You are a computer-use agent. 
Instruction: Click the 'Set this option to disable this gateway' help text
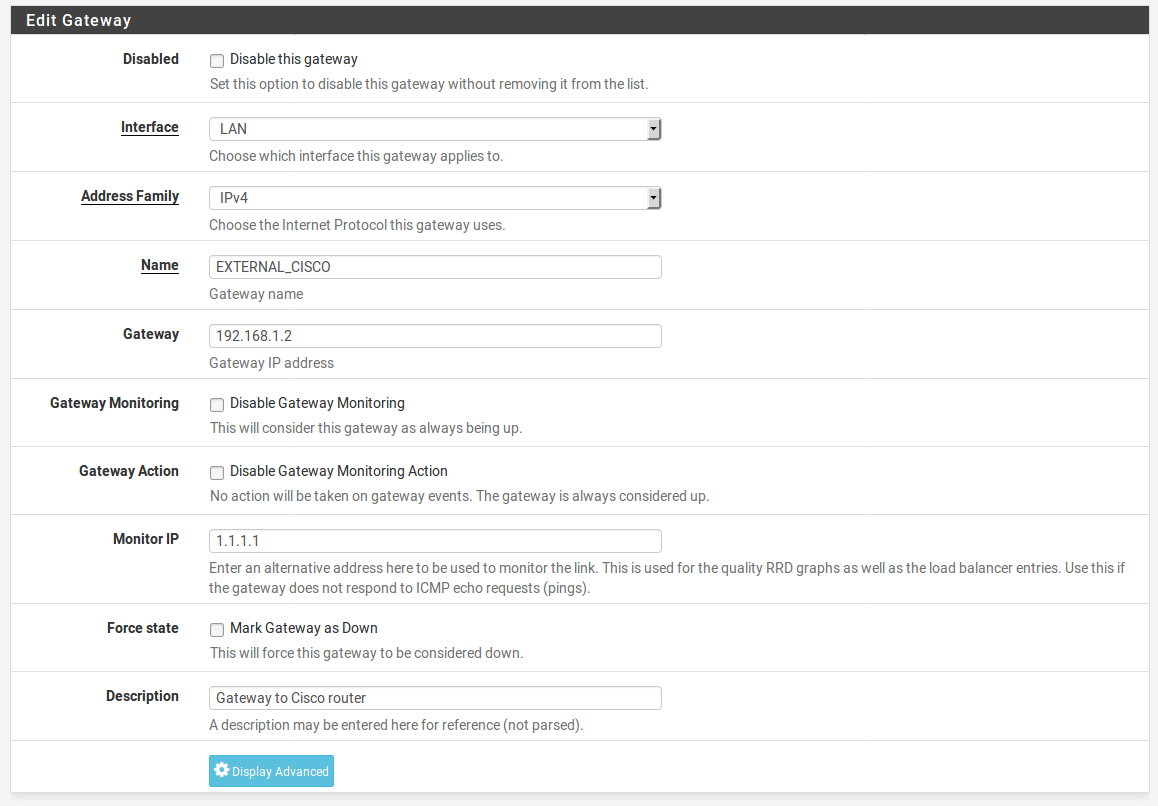tap(429, 84)
